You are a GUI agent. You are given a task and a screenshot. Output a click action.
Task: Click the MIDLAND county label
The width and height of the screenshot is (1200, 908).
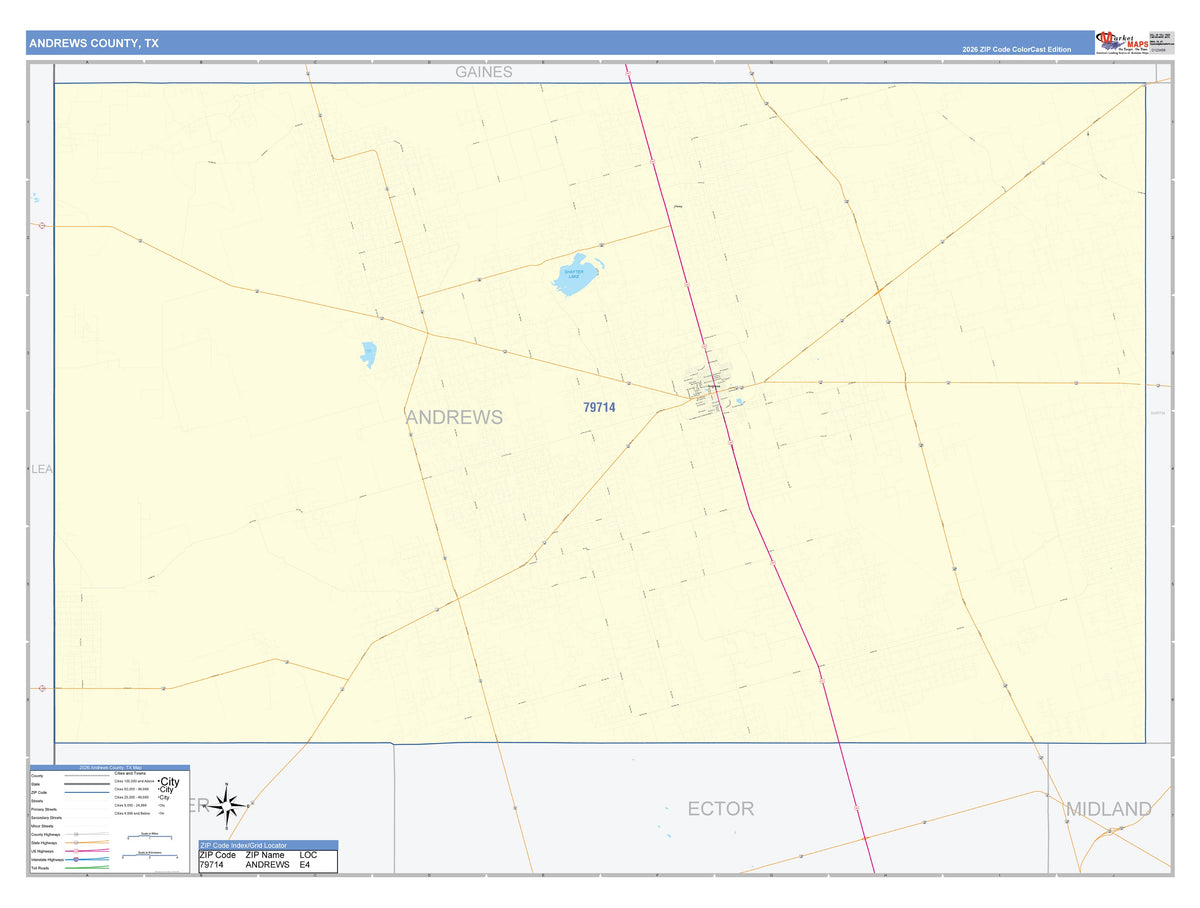1109,808
